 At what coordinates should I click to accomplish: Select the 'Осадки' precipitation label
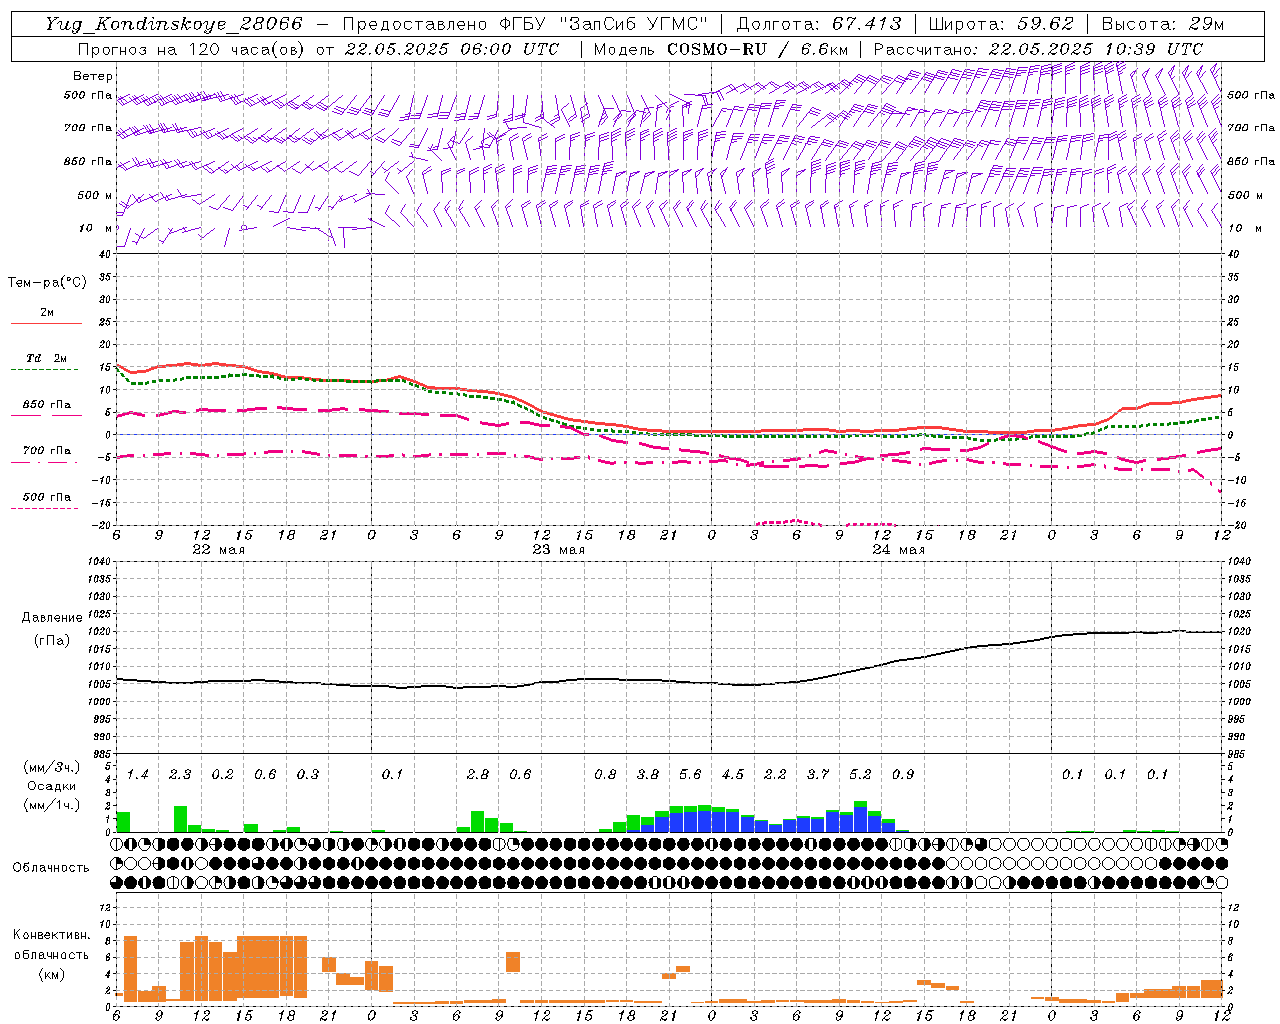coord(52,786)
